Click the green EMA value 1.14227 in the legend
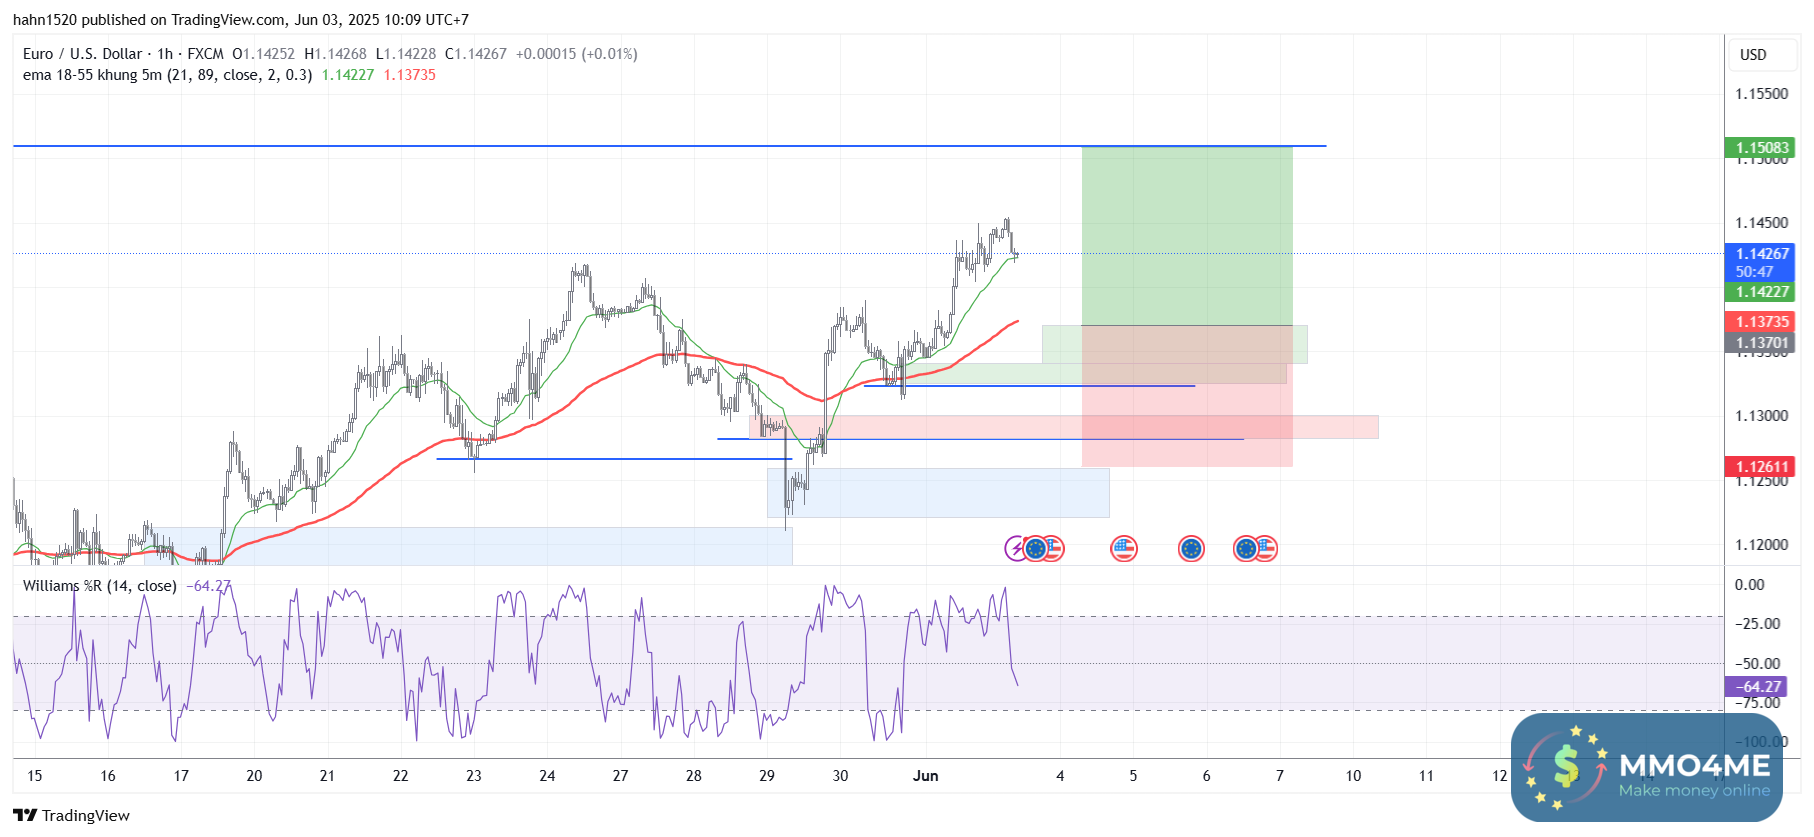Image resolution: width=1814 pixels, height=837 pixels. [348, 75]
